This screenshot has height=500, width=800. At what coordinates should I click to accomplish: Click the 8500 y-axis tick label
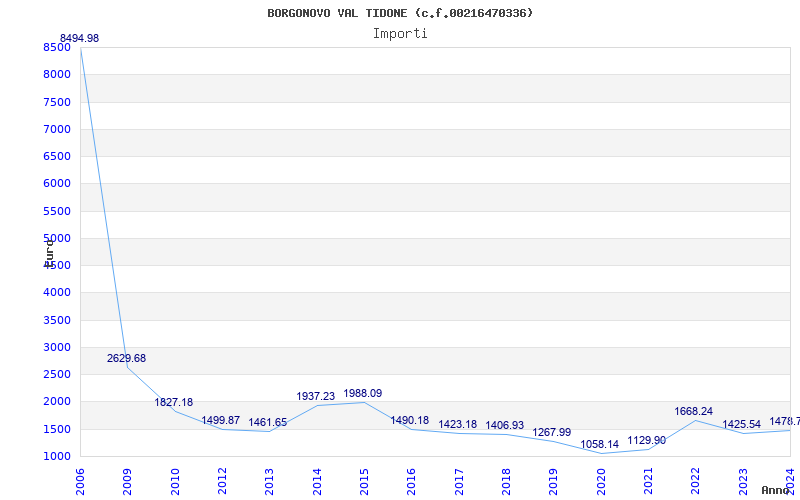point(57,47)
